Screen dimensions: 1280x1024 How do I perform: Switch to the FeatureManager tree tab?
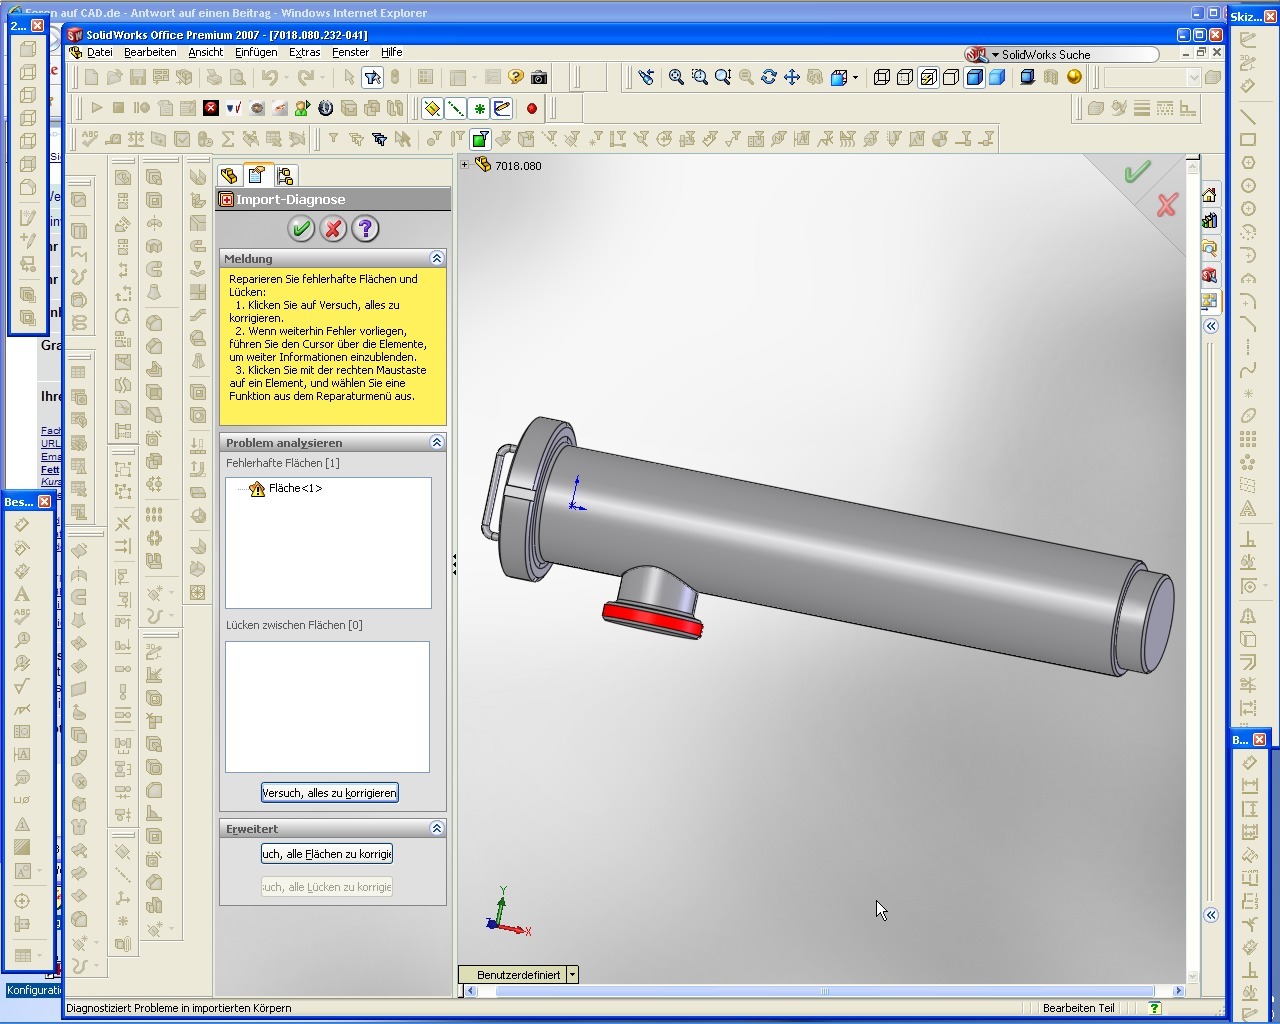pyautogui.click(x=229, y=176)
